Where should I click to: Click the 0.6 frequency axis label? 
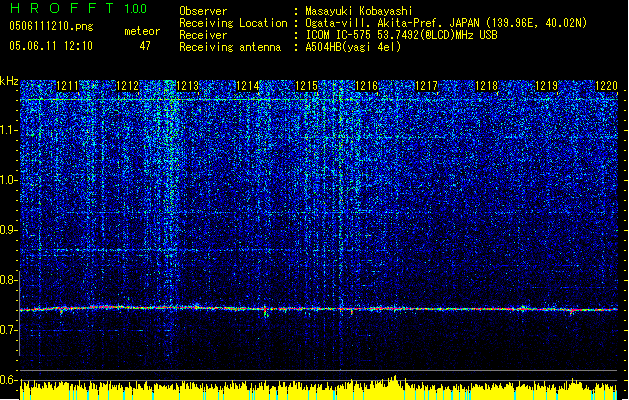(x=9, y=380)
